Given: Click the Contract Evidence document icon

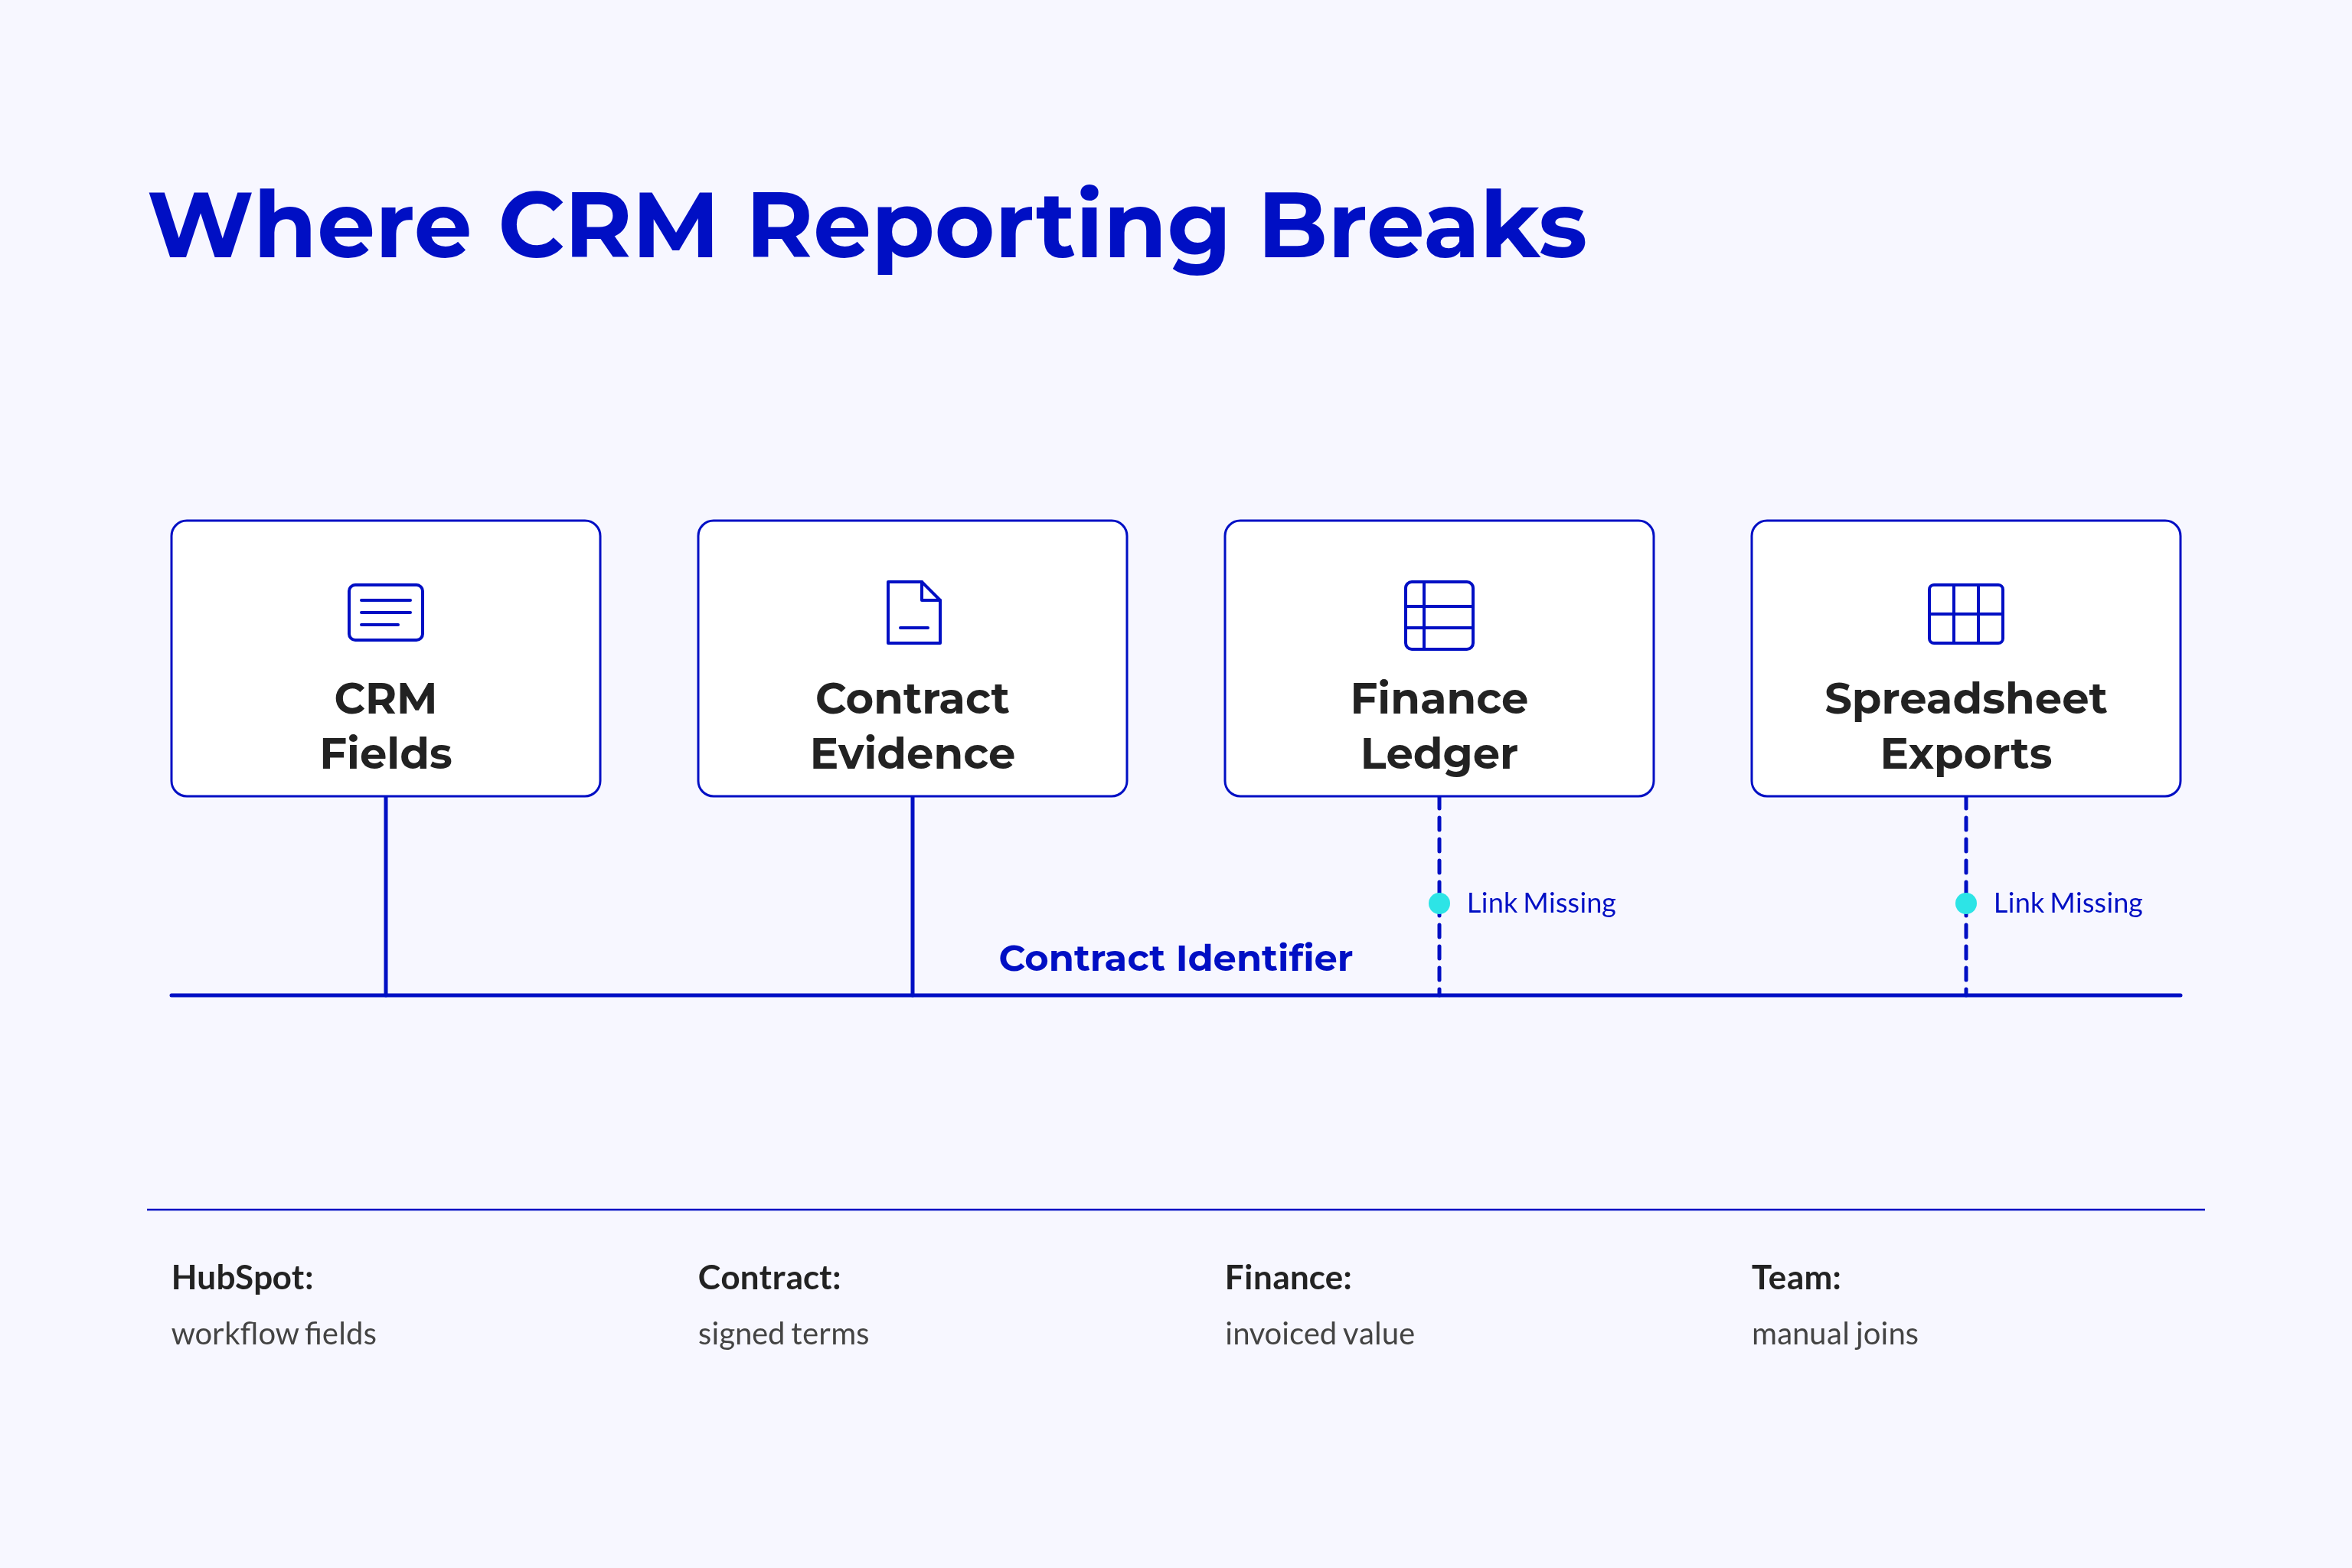Looking at the screenshot, I should click(914, 612).
